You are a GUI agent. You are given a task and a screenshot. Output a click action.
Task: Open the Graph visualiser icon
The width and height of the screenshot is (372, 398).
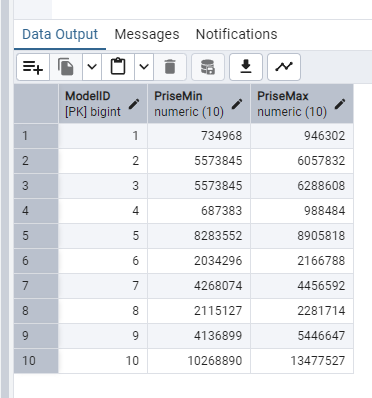pos(284,67)
